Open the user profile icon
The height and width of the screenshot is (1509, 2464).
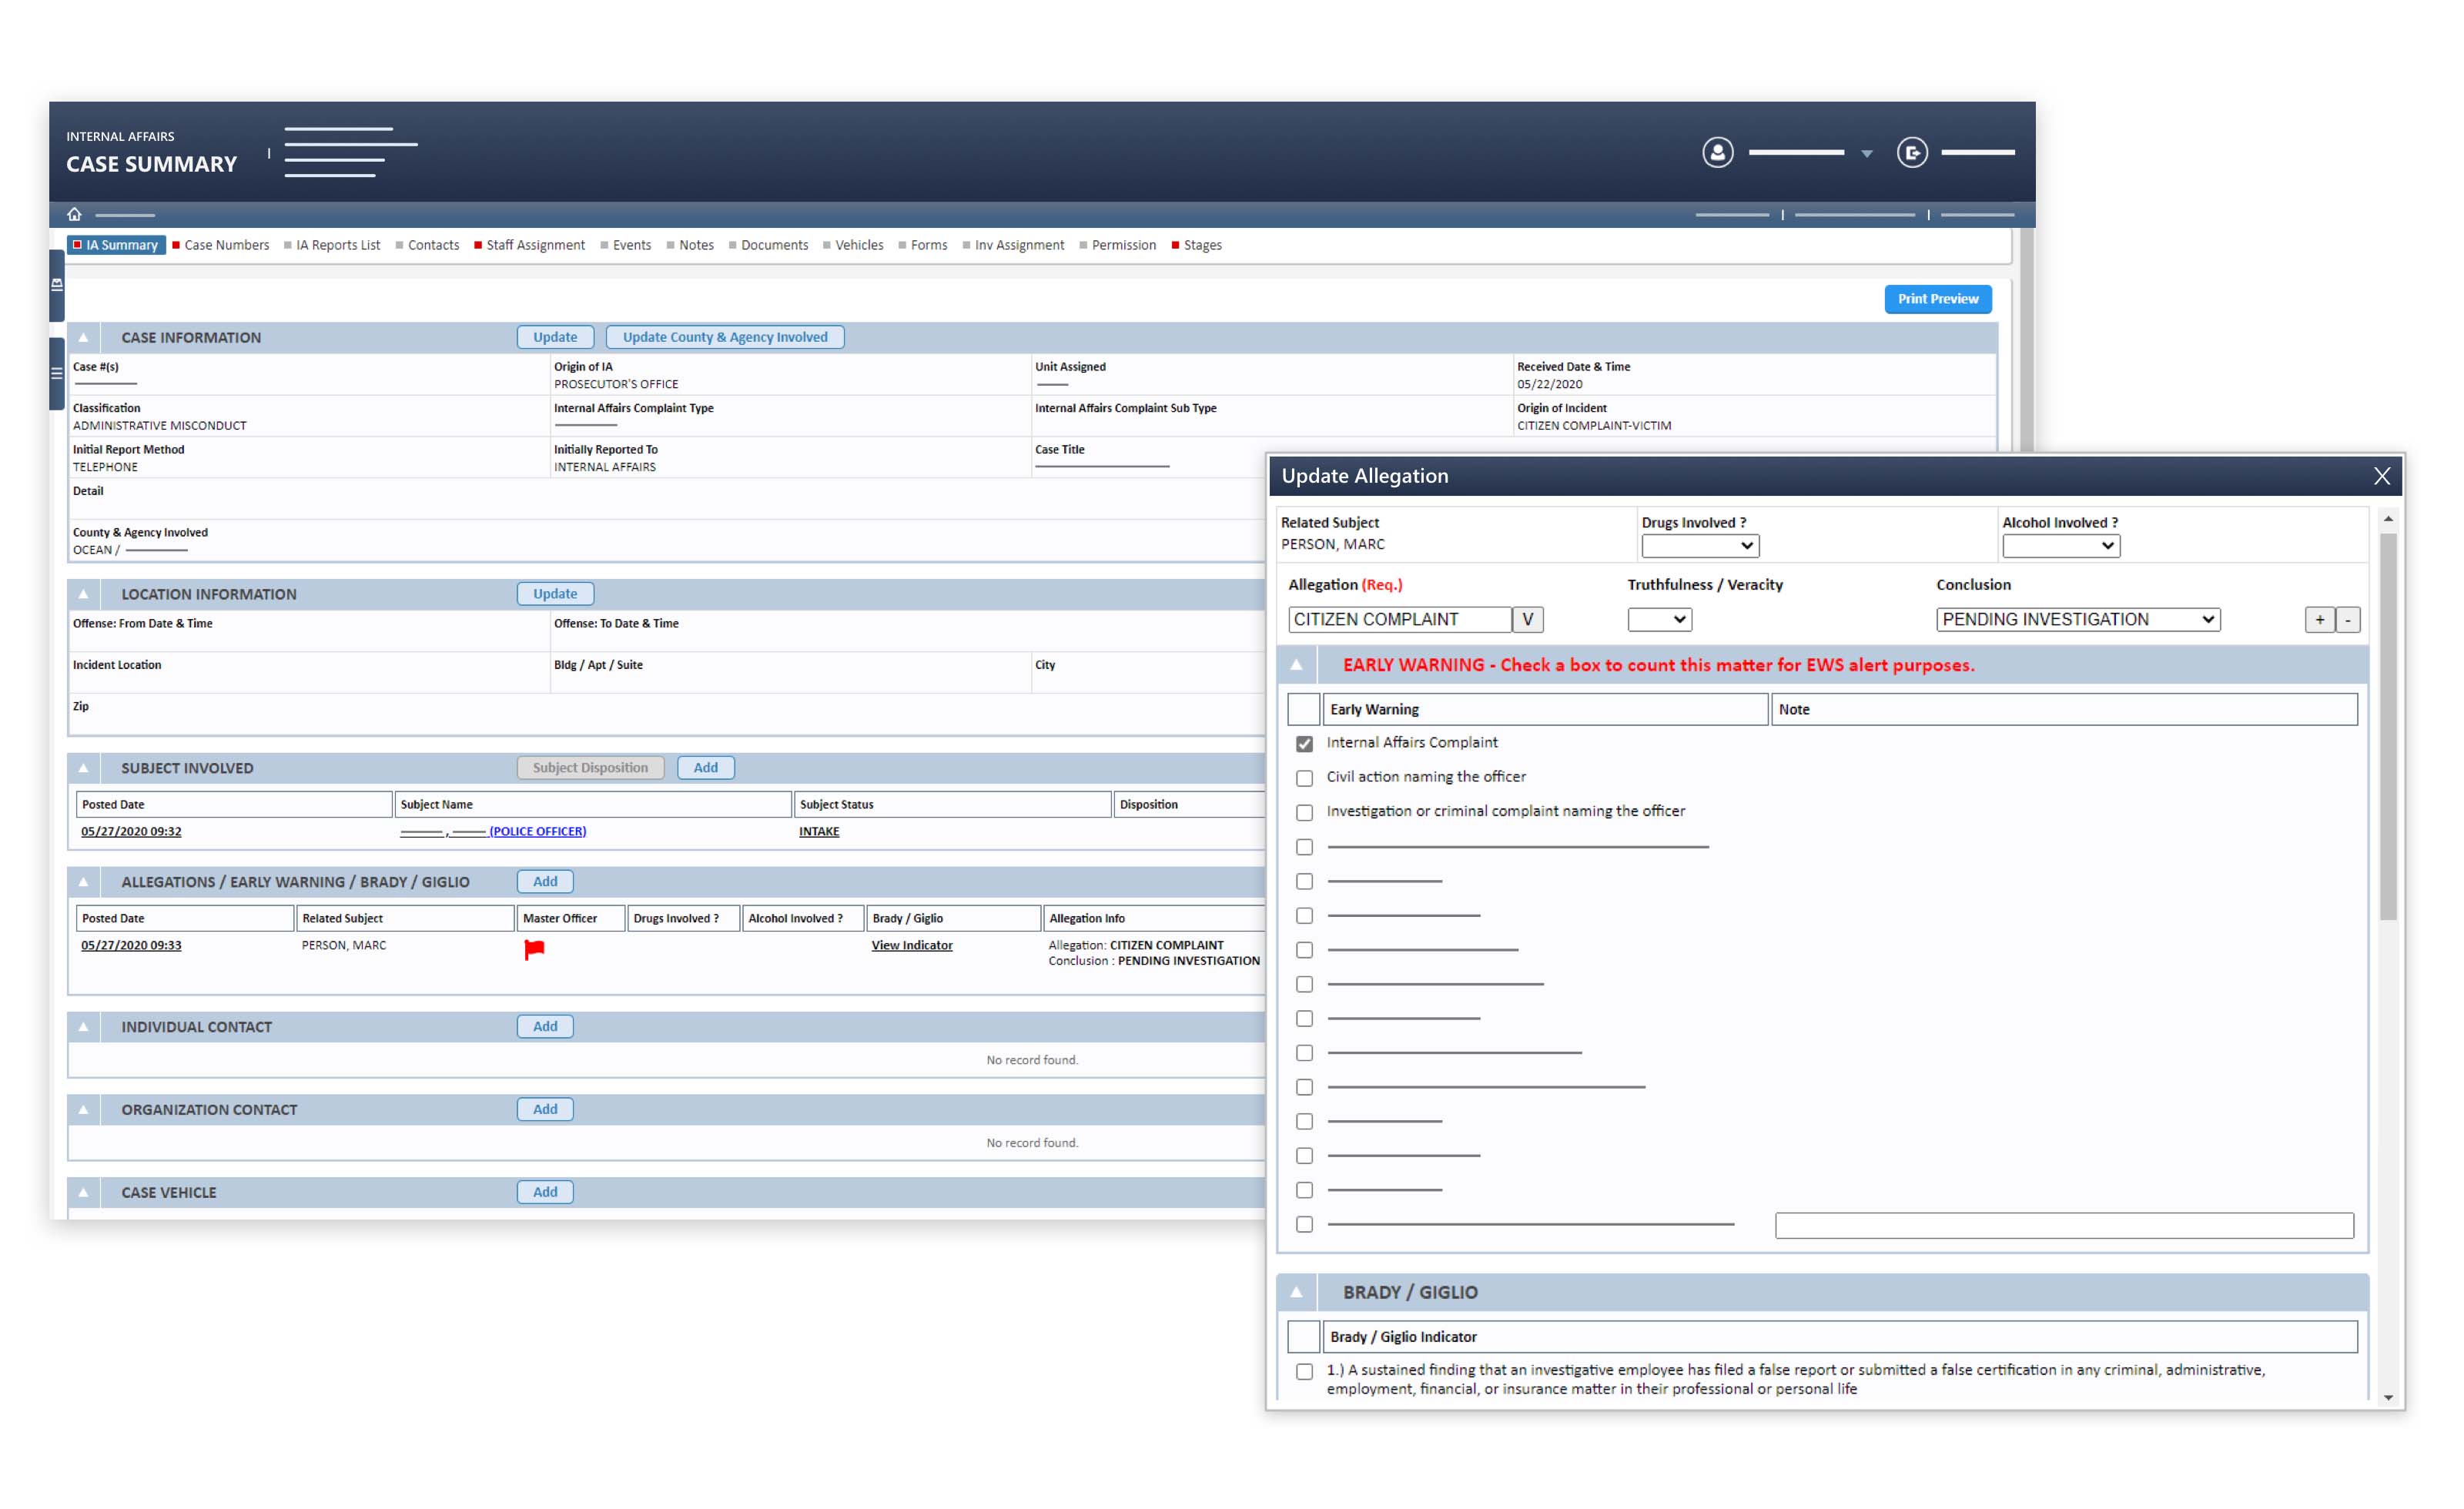pos(1717,153)
